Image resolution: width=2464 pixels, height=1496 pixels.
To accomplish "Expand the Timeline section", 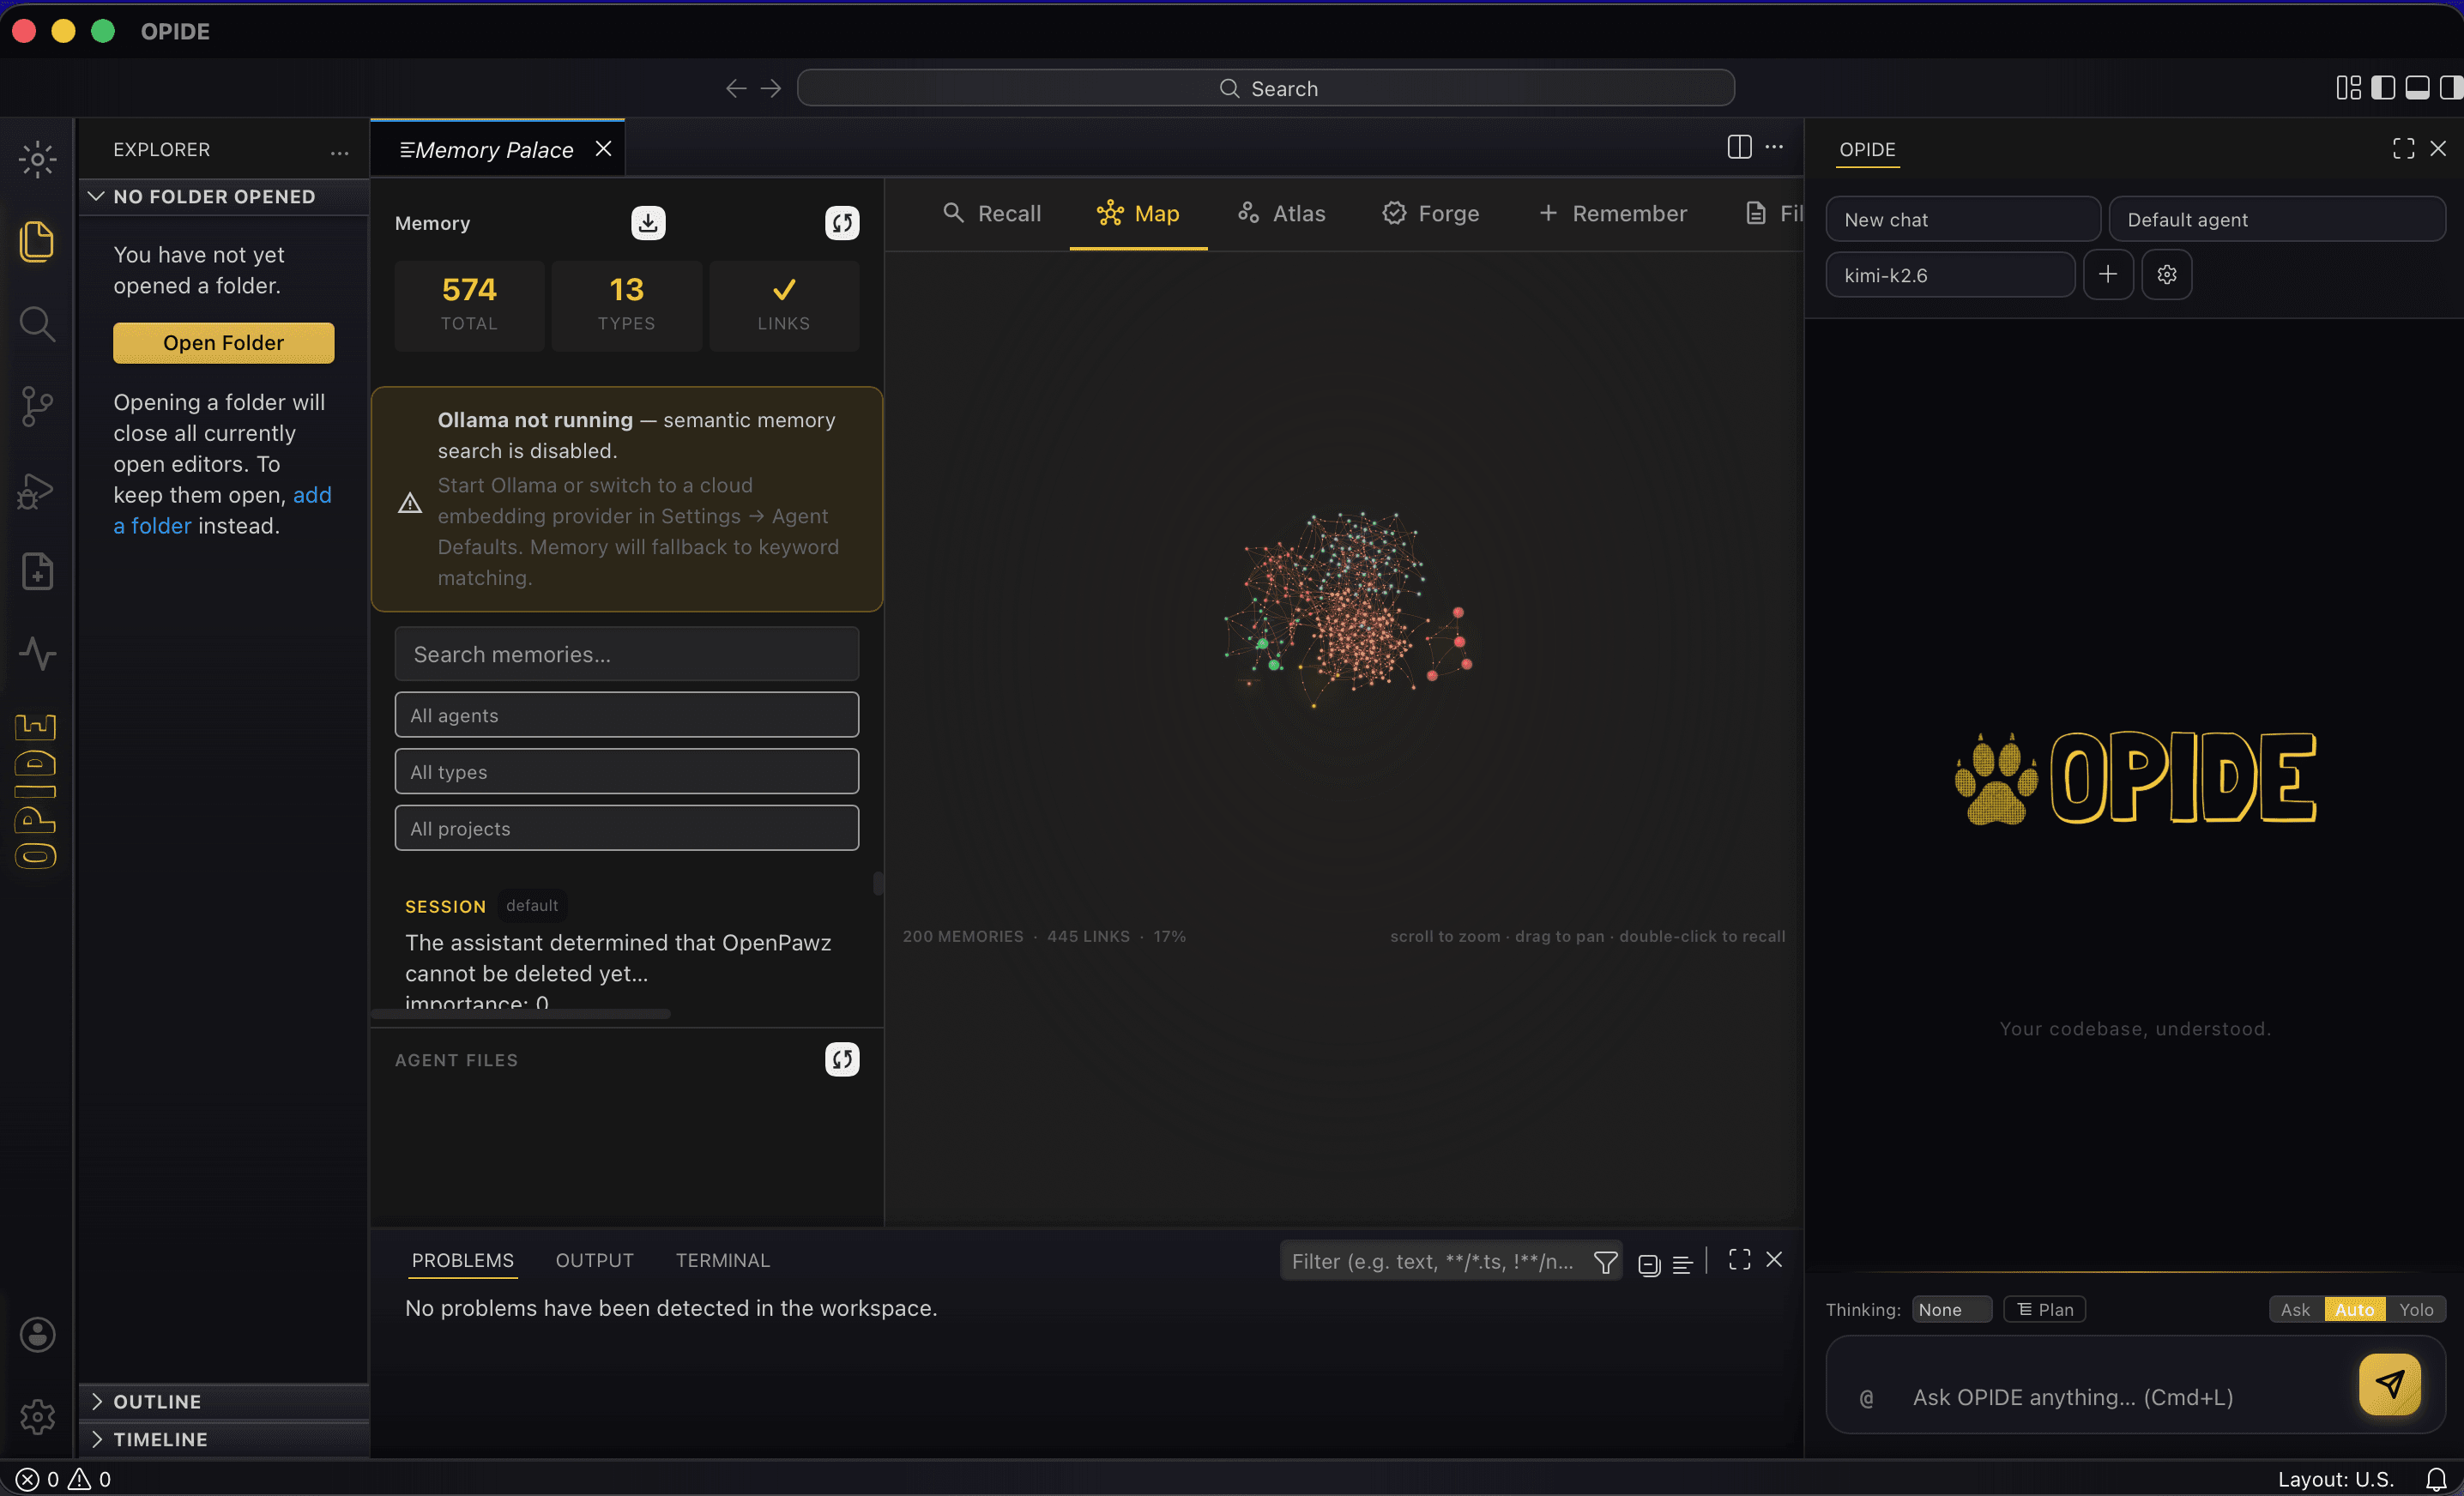I will [224, 1439].
